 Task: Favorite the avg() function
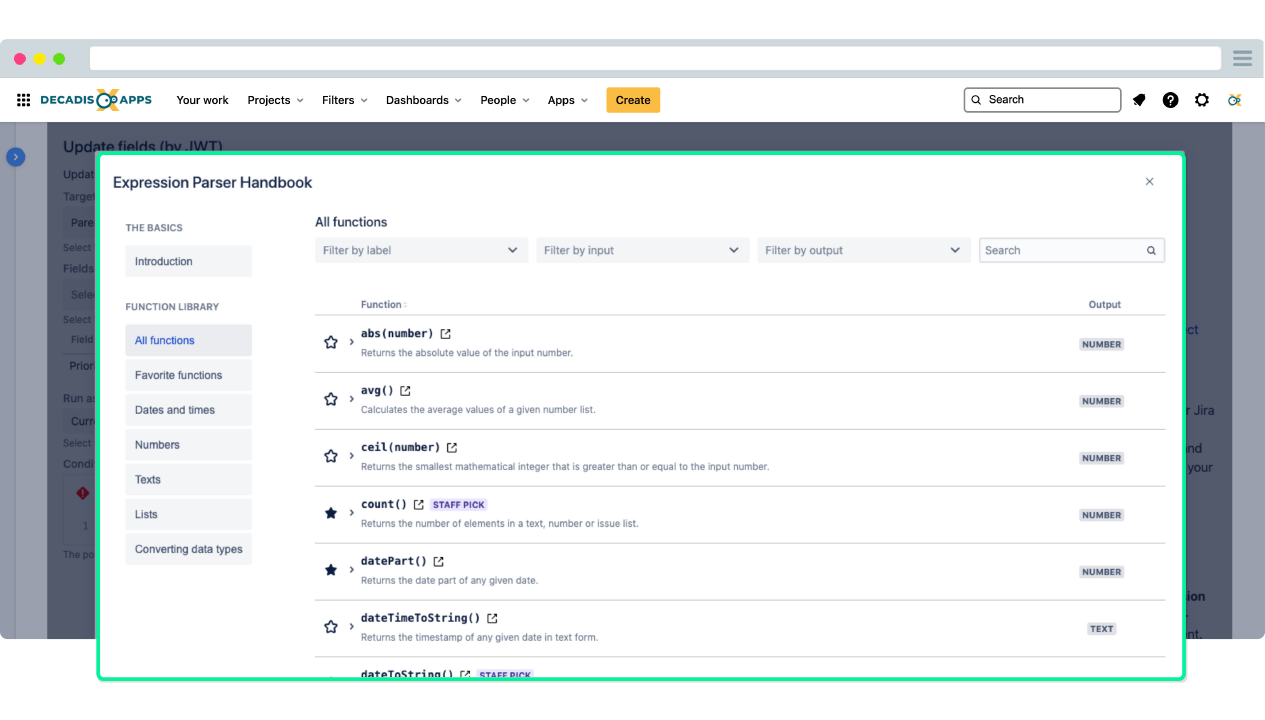[x=331, y=399]
